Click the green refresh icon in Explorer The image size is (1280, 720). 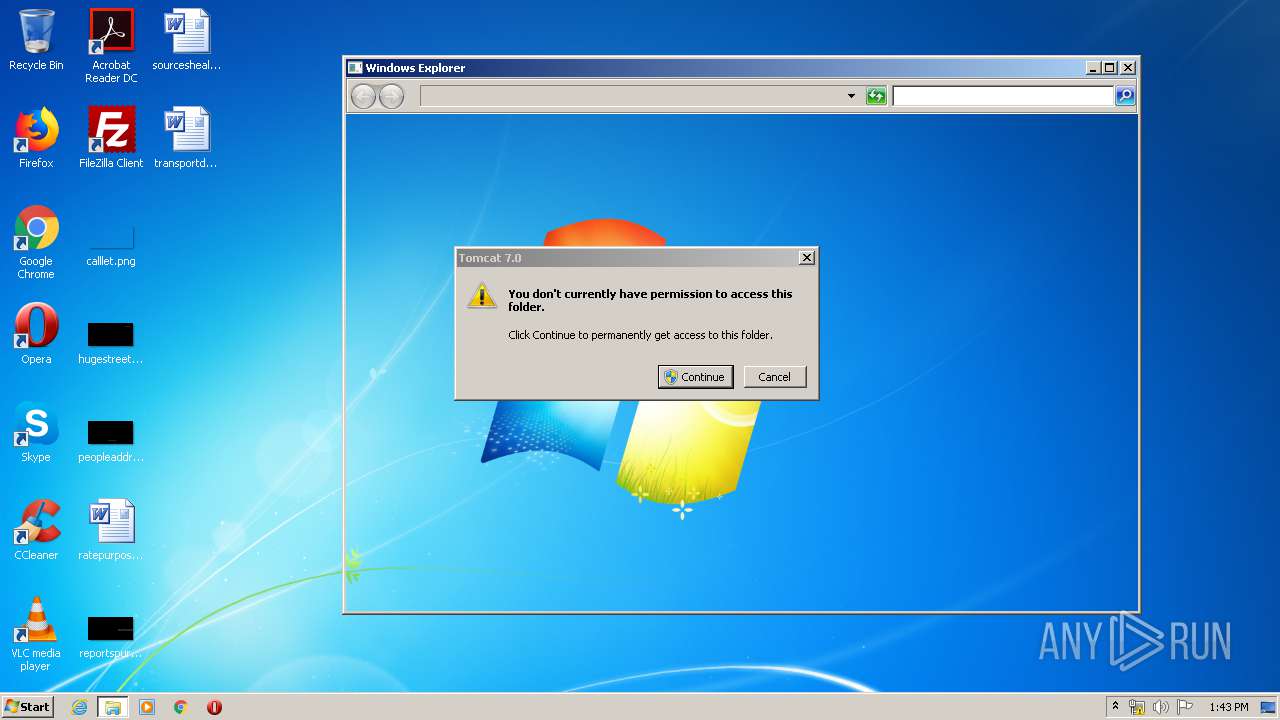point(876,96)
